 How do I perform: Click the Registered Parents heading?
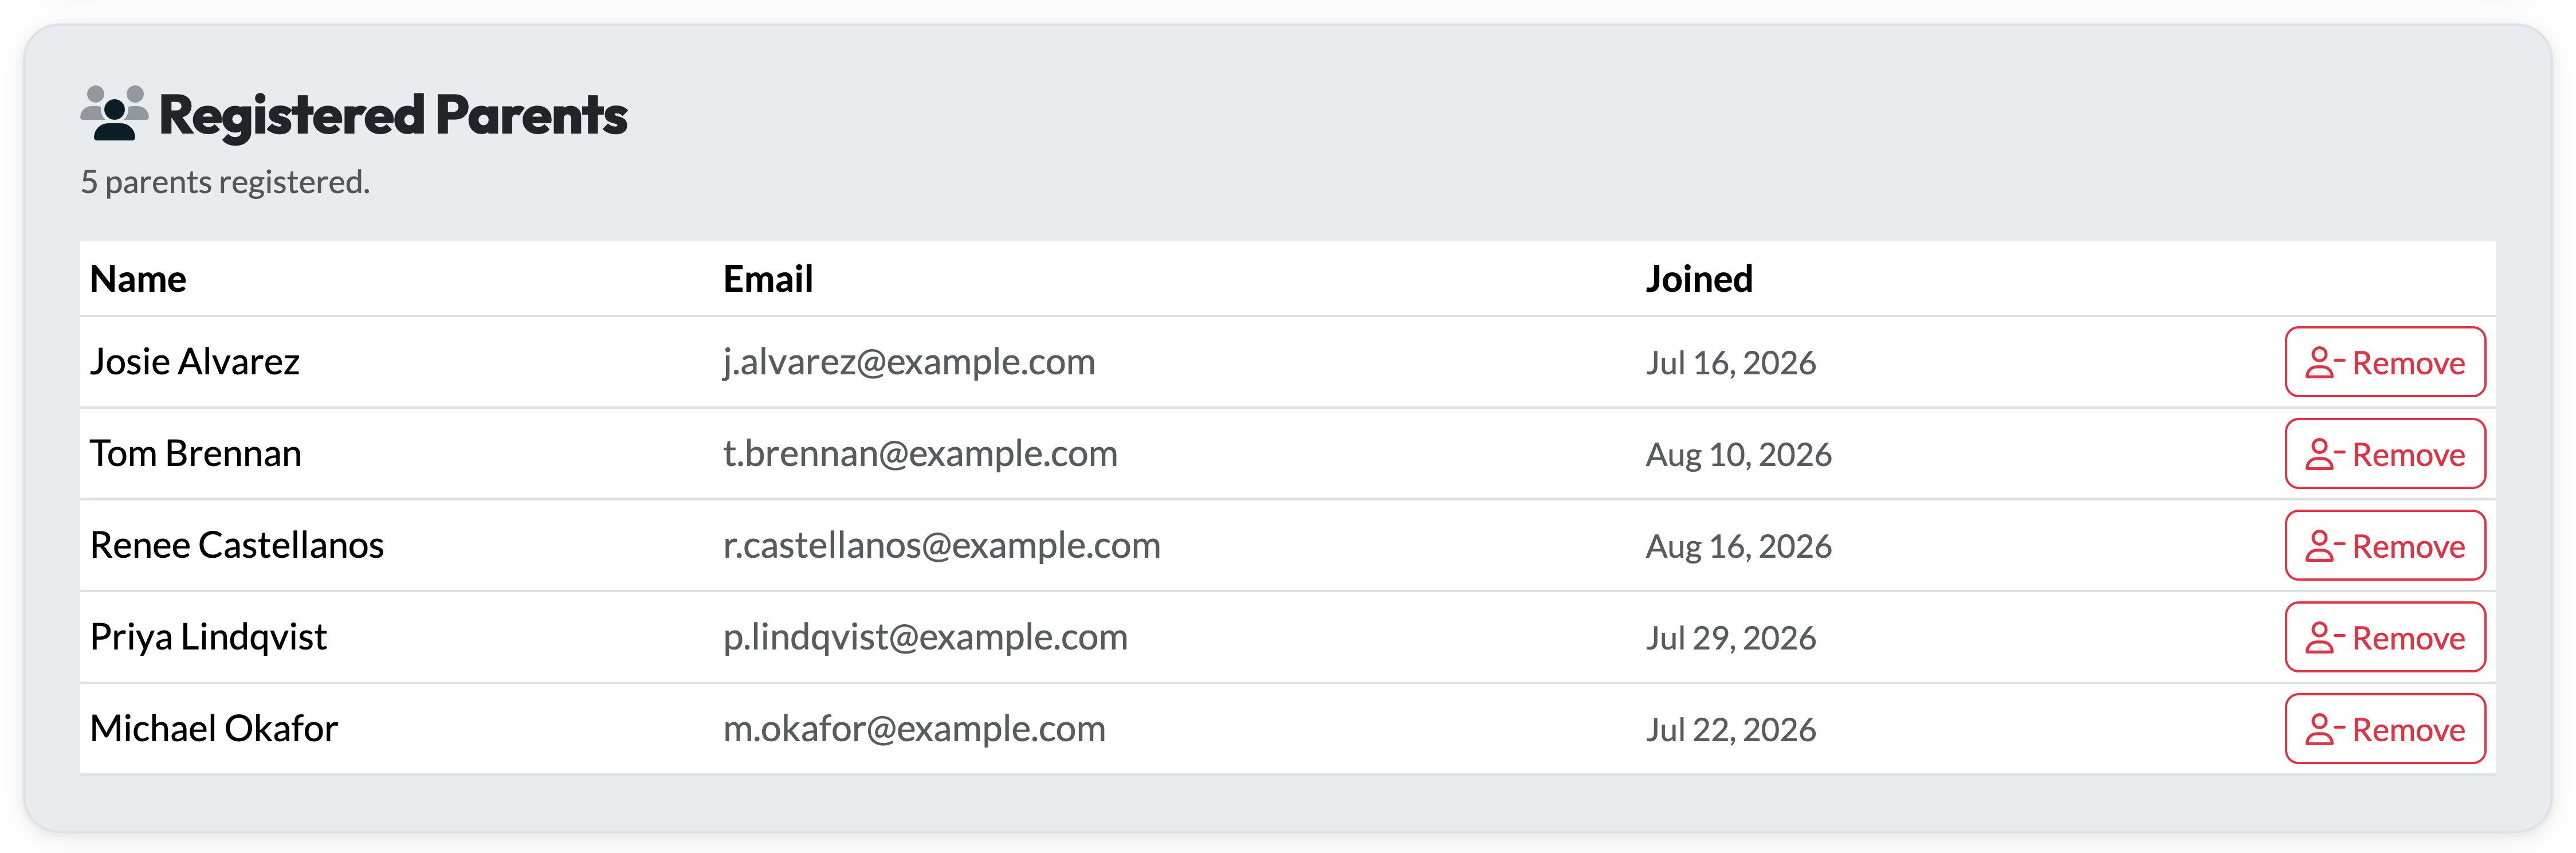393,115
